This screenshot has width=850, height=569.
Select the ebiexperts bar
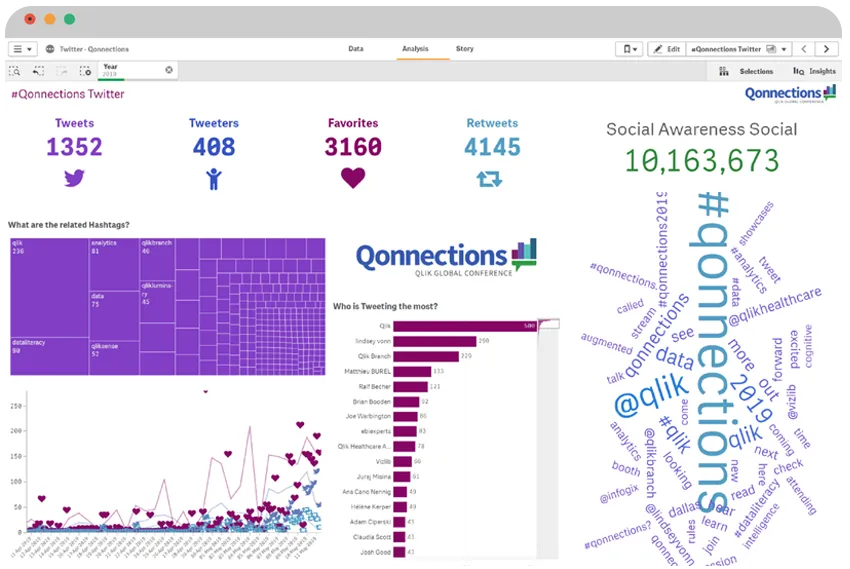[x=405, y=432]
